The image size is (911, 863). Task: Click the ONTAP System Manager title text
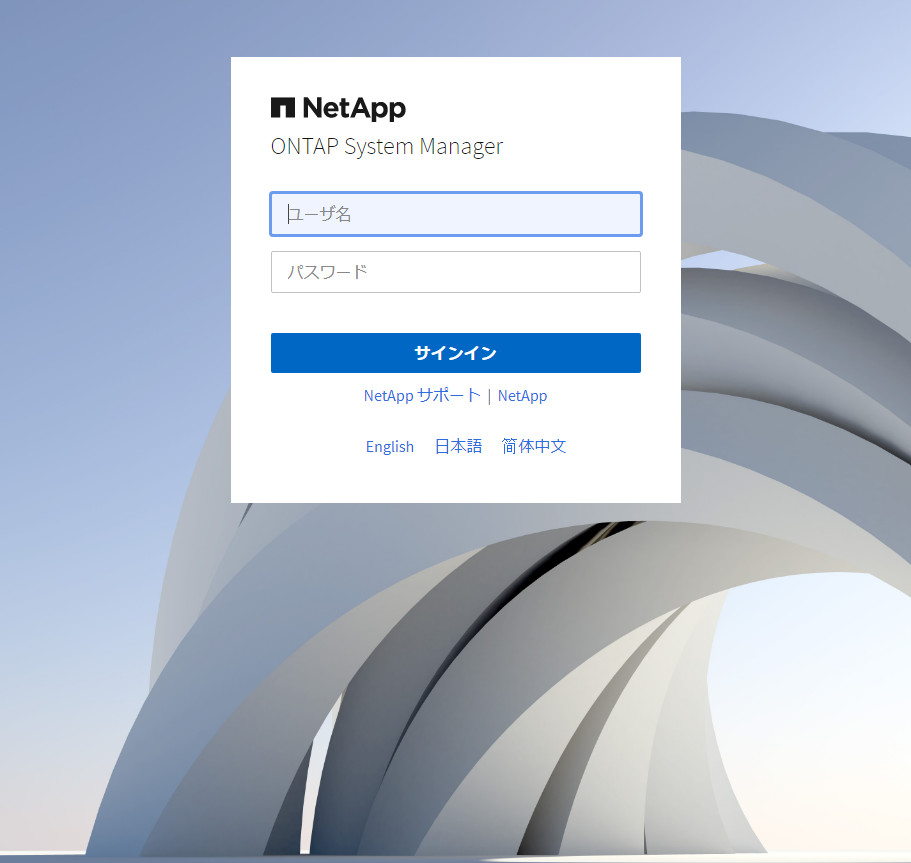pos(386,146)
